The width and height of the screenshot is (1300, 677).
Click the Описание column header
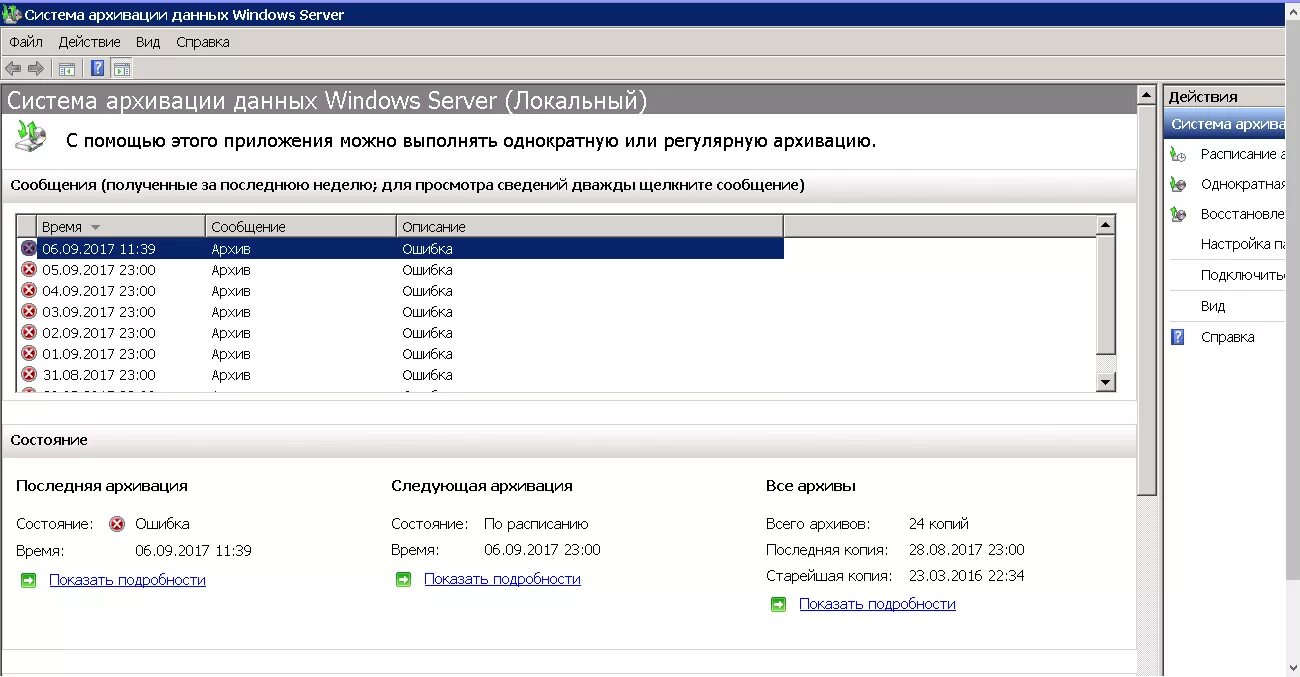coord(590,226)
